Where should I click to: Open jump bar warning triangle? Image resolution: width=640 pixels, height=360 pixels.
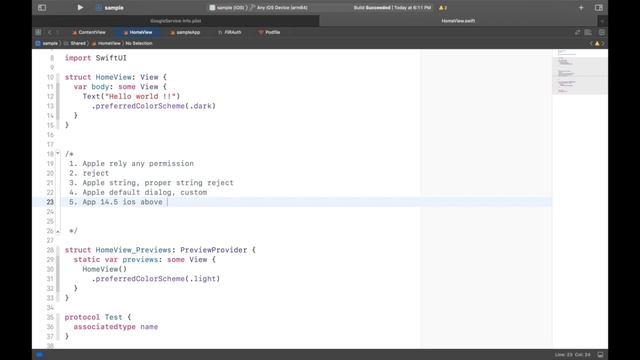[597, 43]
